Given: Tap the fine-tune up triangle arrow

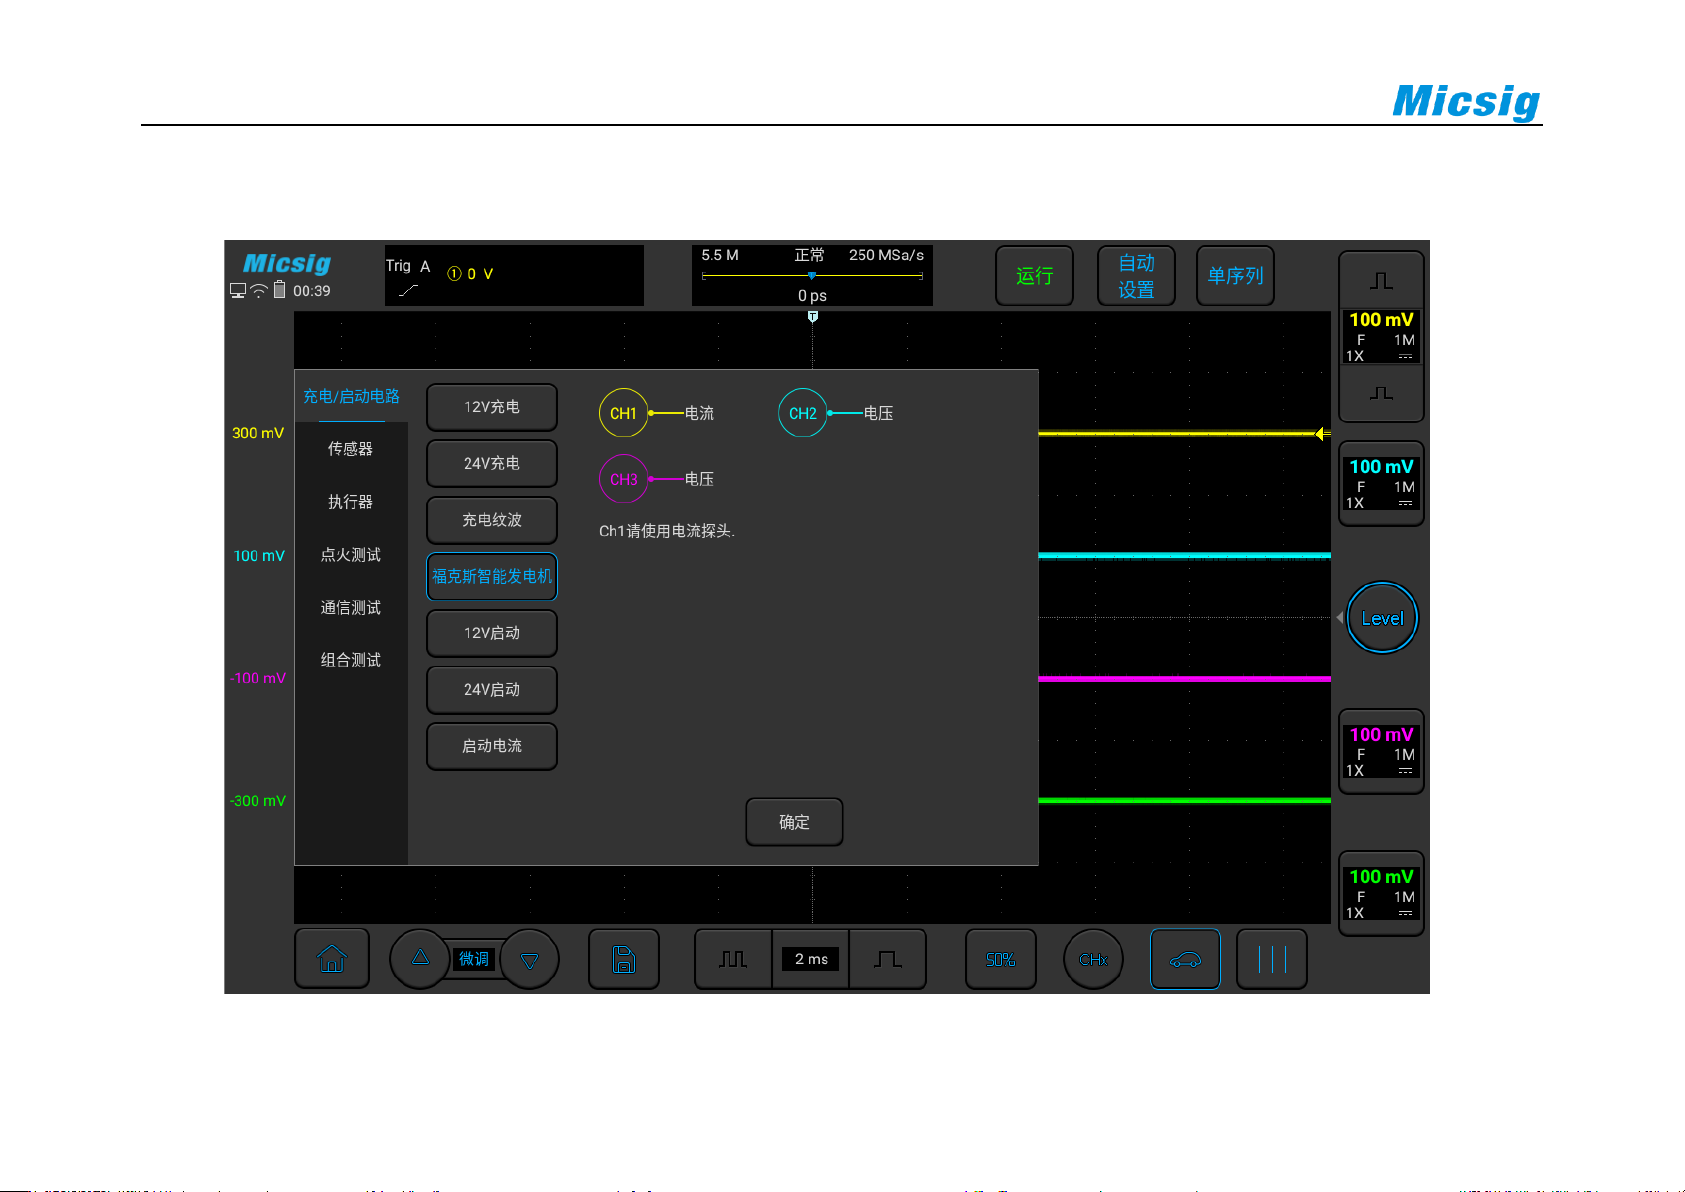Looking at the screenshot, I should pyautogui.click(x=420, y=958).
